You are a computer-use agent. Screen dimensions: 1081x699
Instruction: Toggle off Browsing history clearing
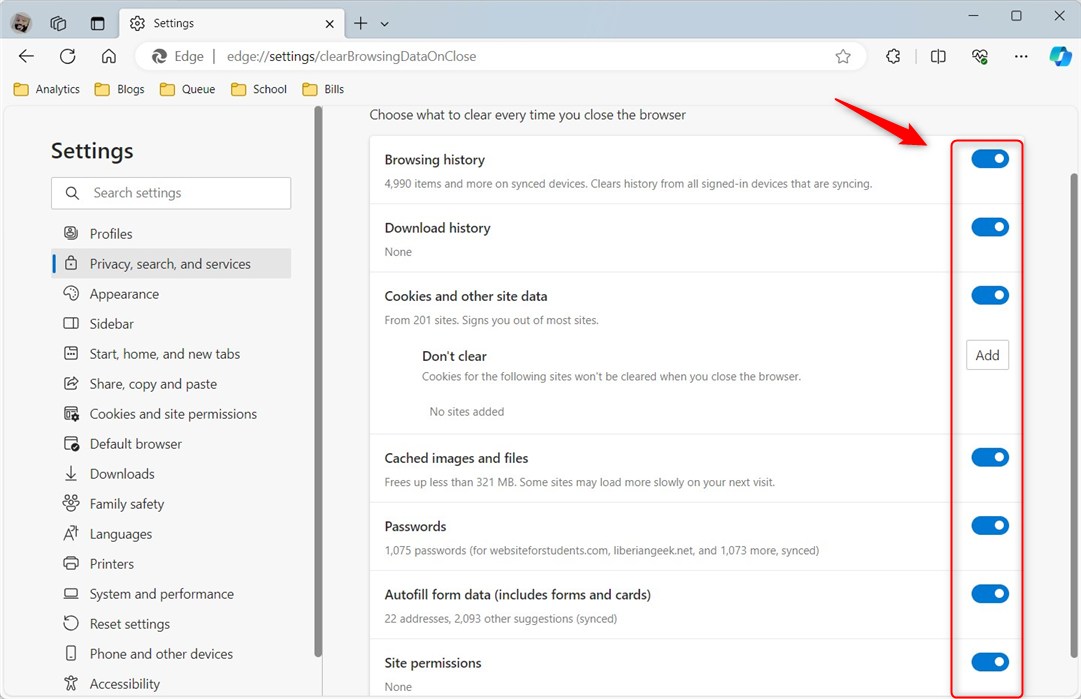point(990,159)
